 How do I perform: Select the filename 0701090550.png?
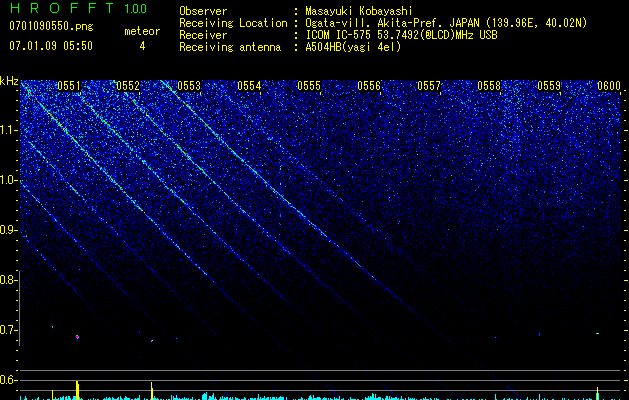pos(51,27)
